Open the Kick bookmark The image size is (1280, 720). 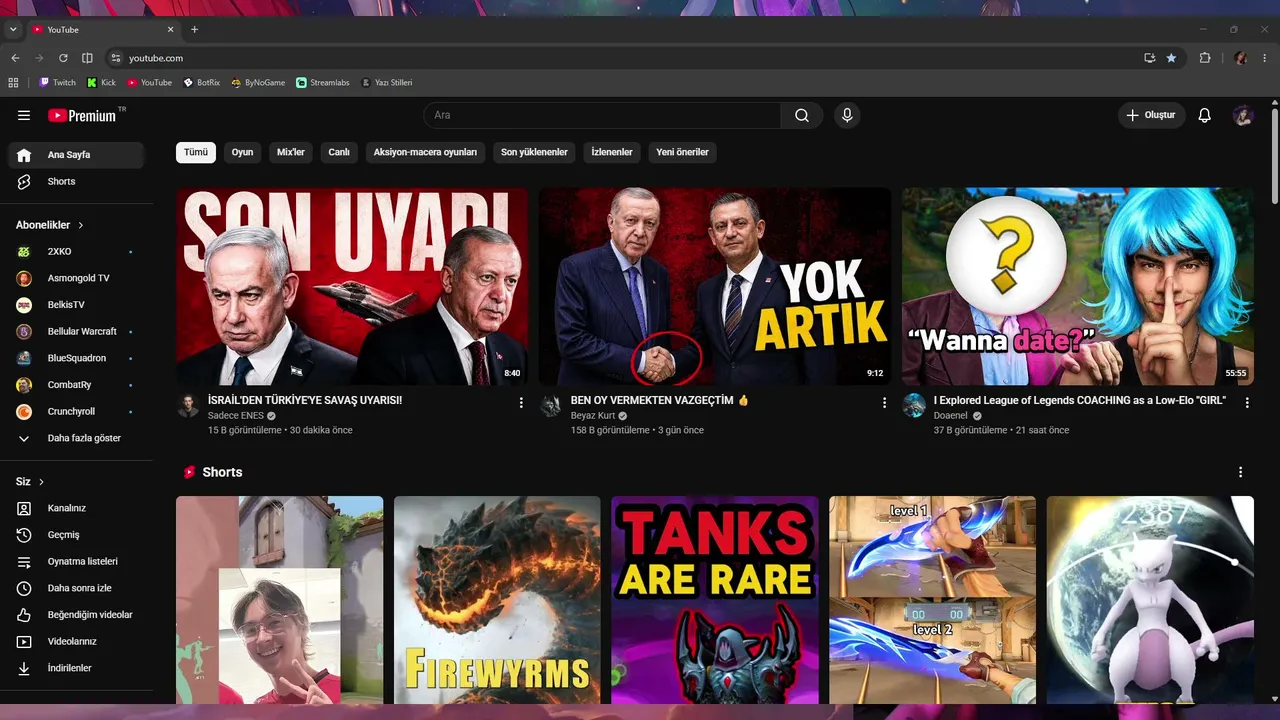(x=101, y=83)
